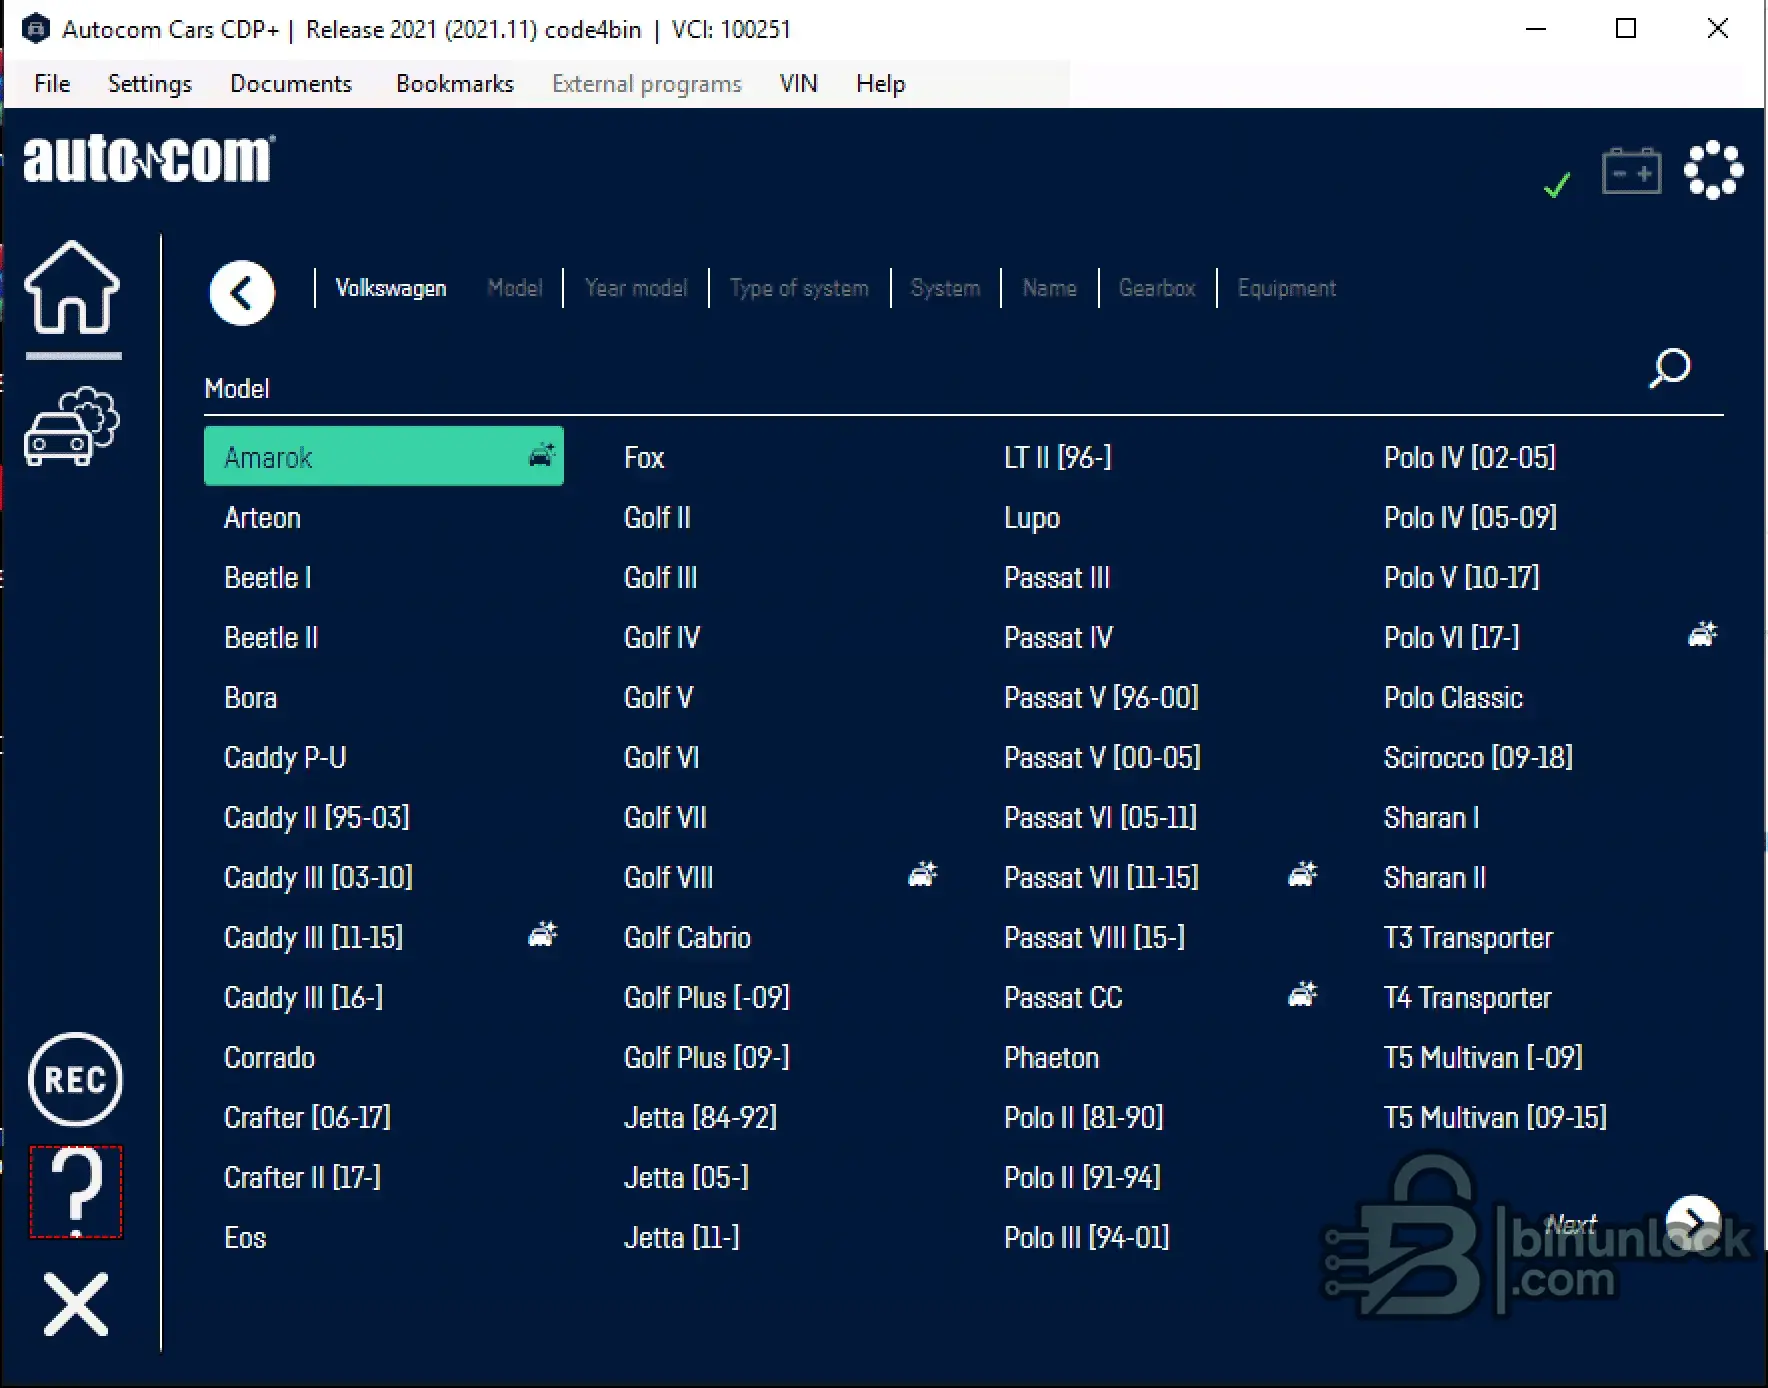1768x1388 pixels.
Task: Open the File menu
Action: point(52,84)
